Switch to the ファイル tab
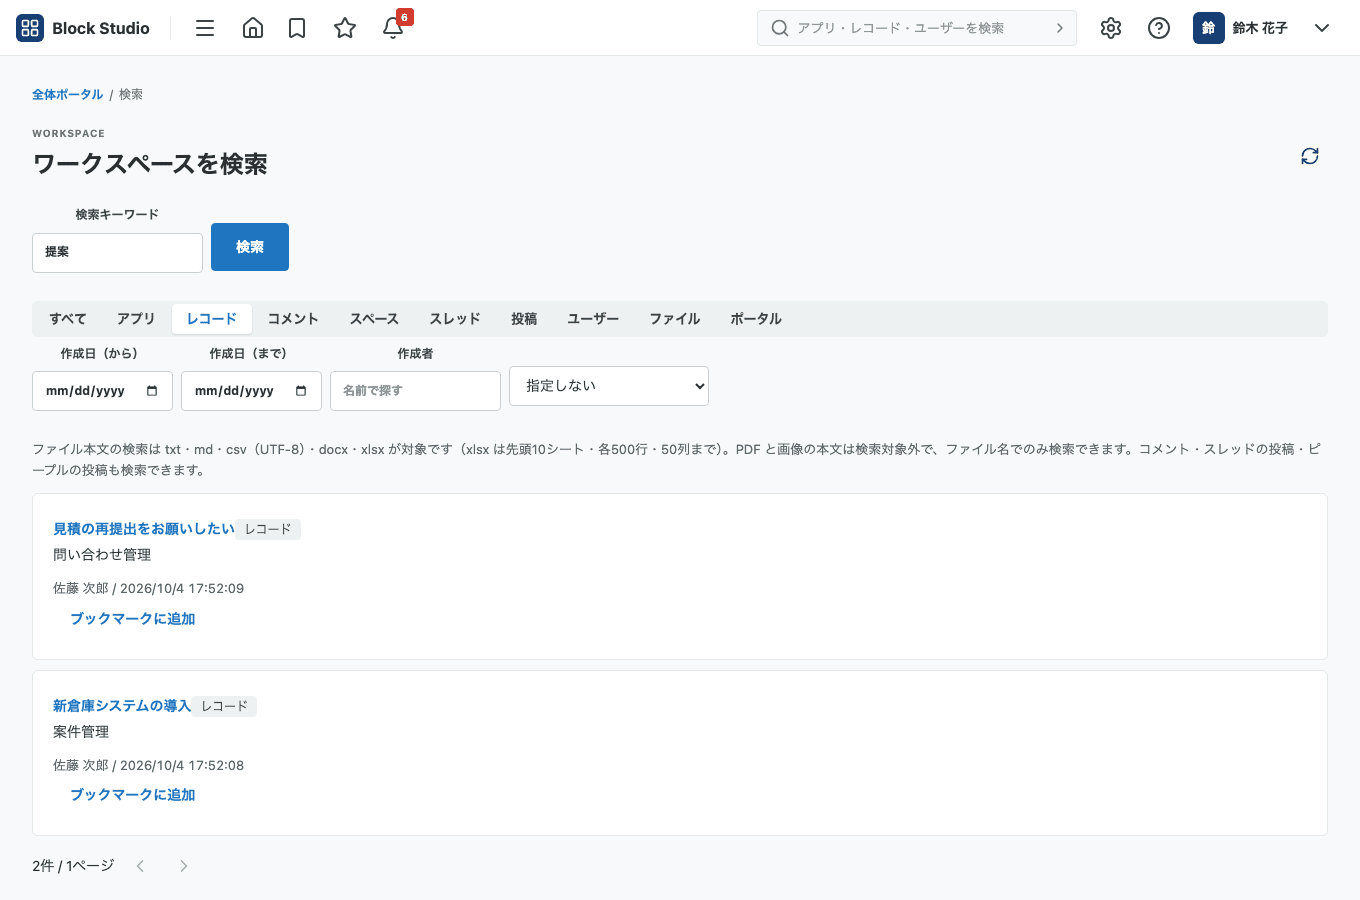This screenshot has width=1360, height=900. click(x=675, y=319)
